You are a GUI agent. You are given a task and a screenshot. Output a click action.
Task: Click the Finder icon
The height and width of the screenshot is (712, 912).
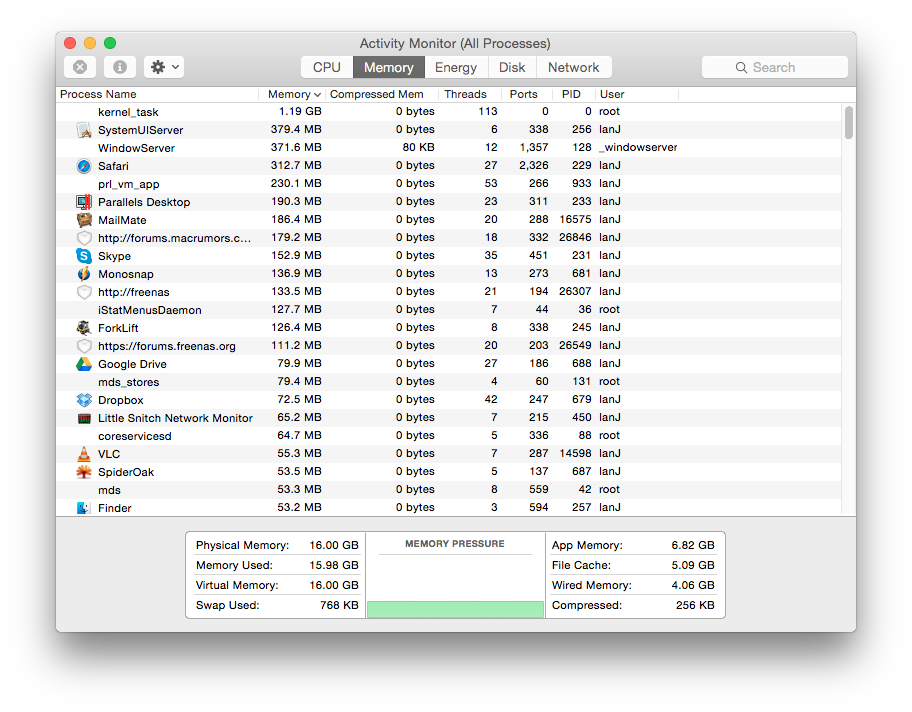point(84,508)
